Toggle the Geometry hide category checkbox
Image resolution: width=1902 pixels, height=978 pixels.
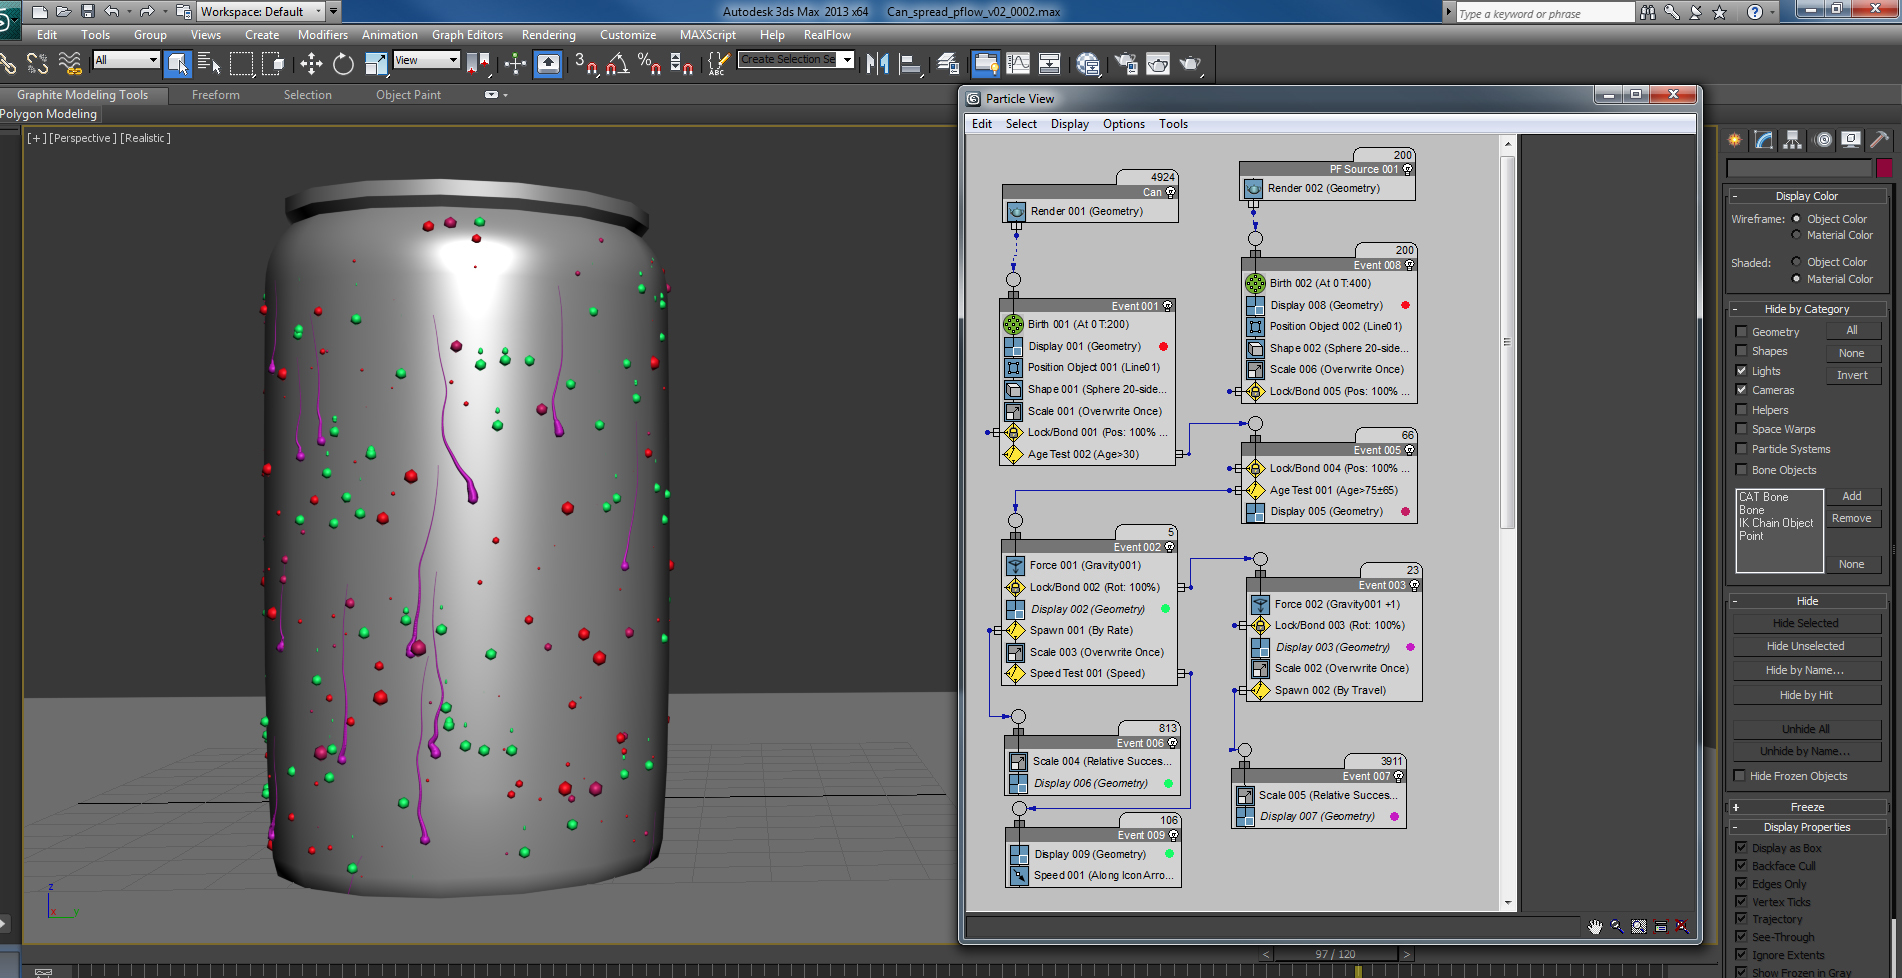1741,332
